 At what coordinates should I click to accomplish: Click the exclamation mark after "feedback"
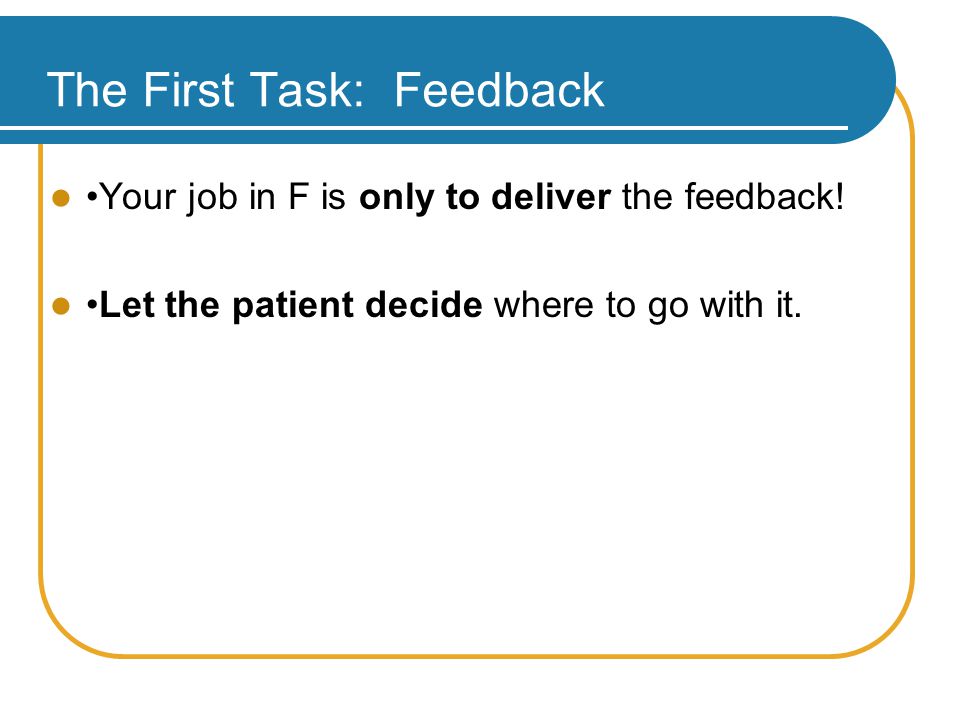click(839, 197)
